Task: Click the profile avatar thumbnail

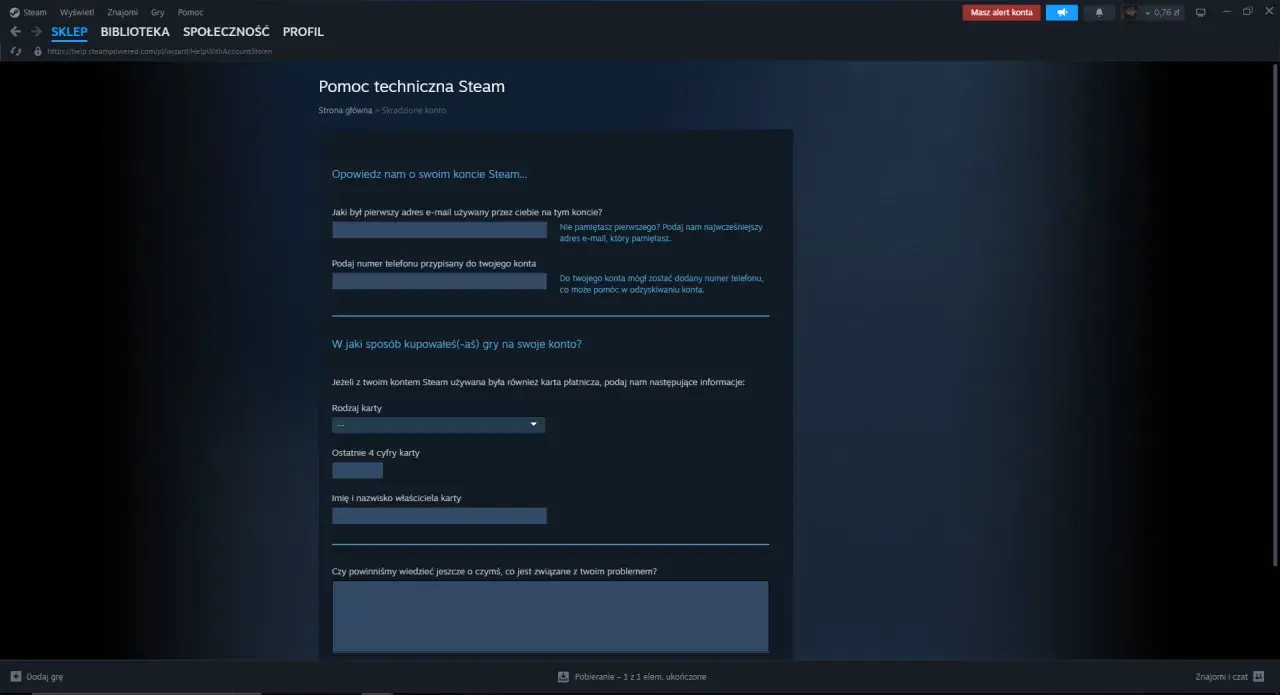Action: (x=1130, y=13)
